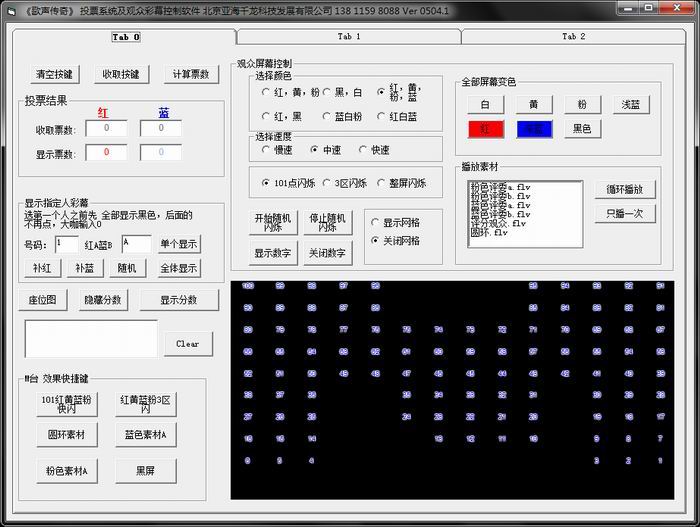700x527 pixels.
Task: Choose the 快速 speed option
Action: tap(363, 150)
